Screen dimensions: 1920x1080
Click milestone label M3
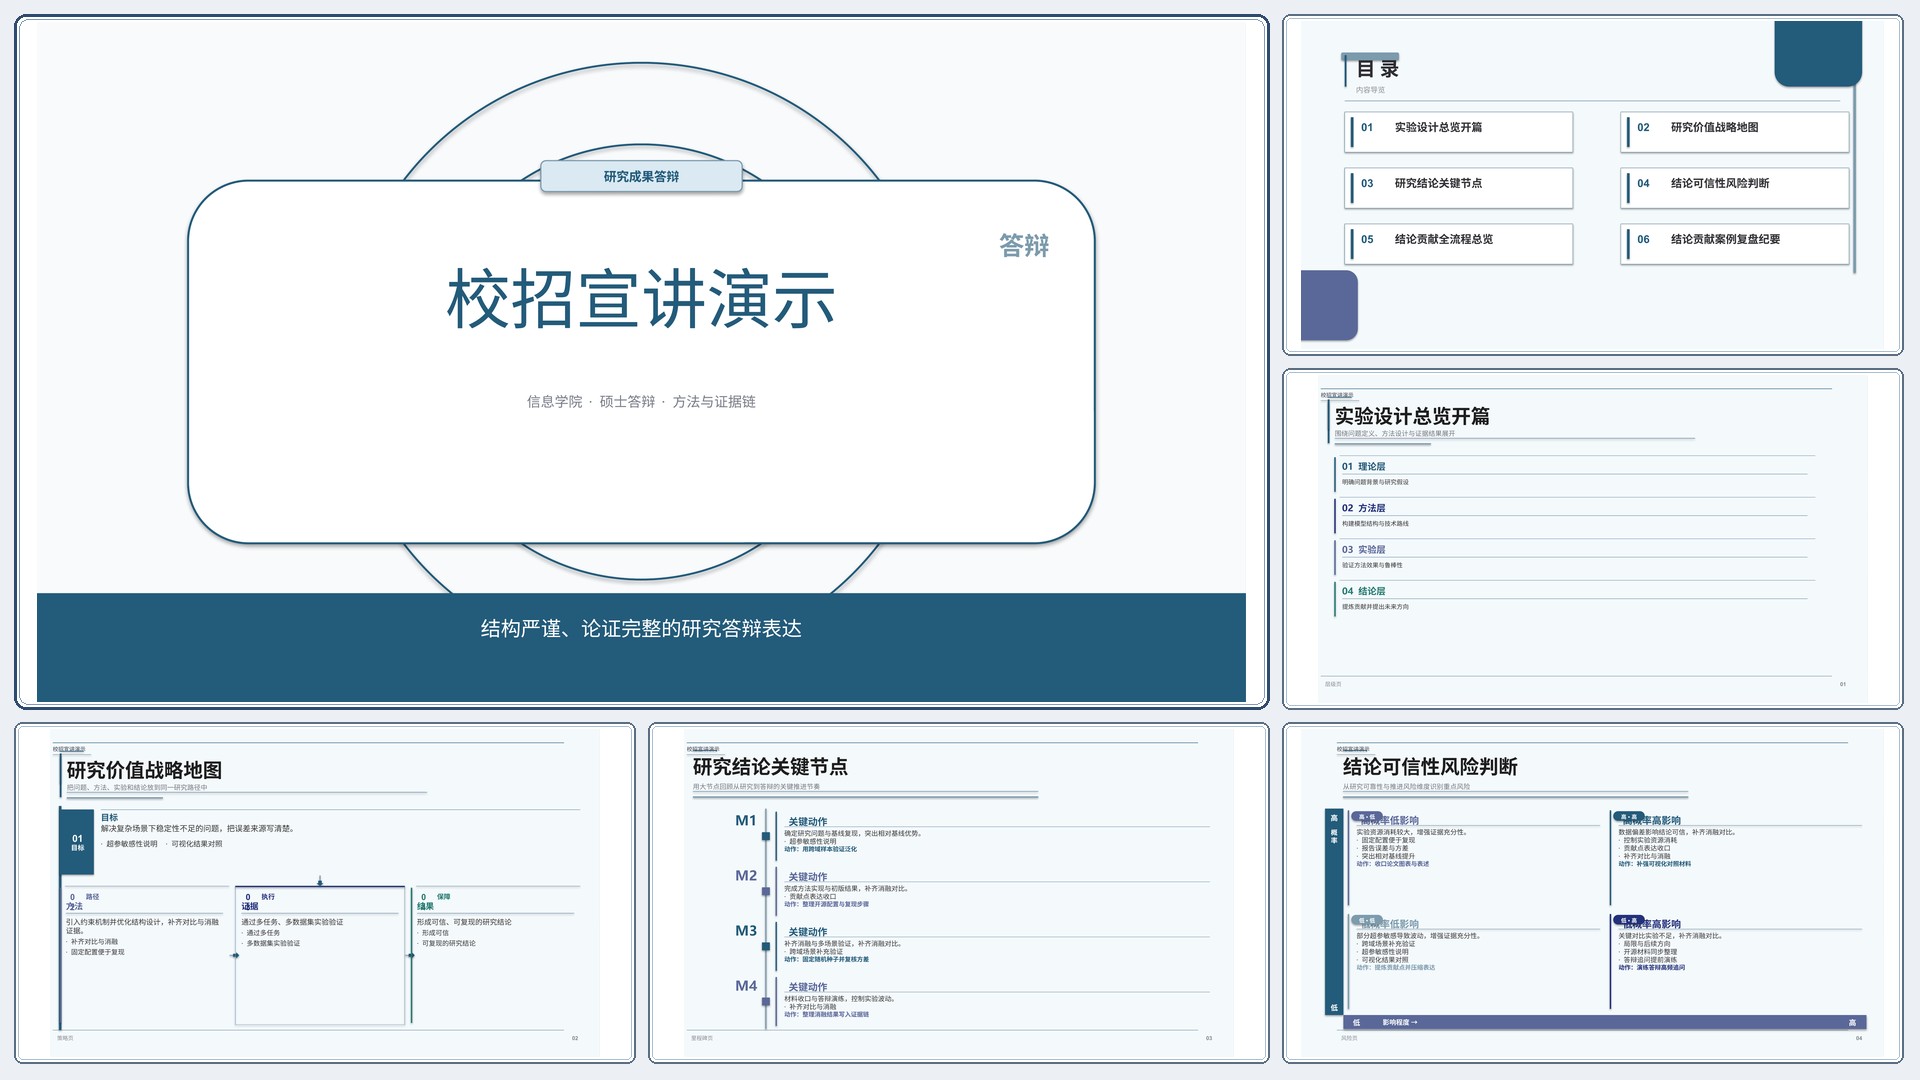746,931
